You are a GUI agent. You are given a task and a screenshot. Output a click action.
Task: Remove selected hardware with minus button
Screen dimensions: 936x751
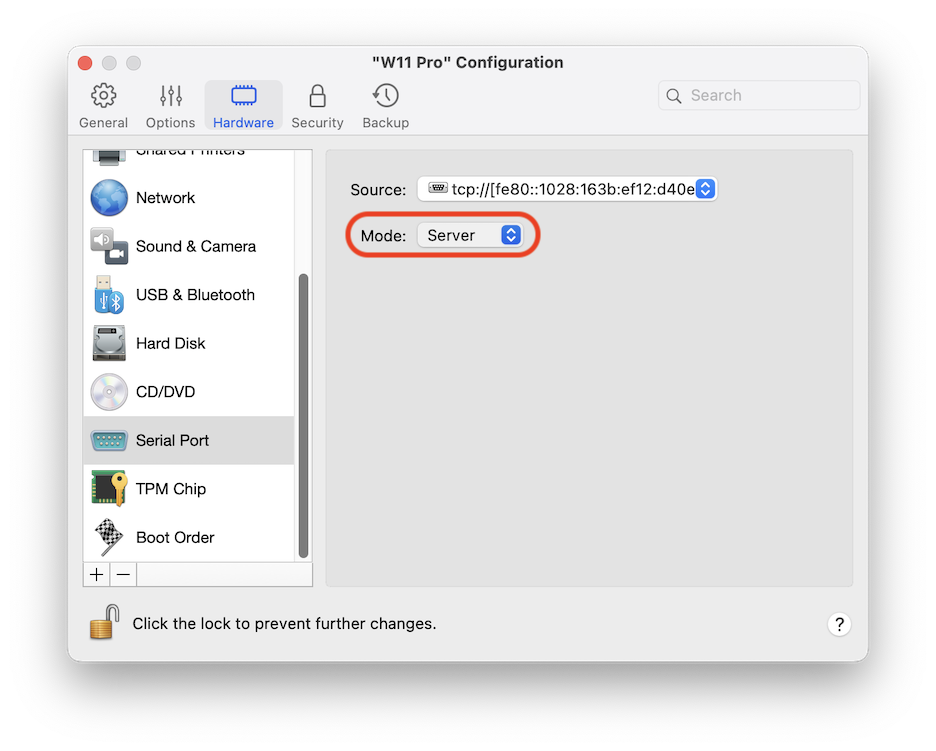coord(122,574)
